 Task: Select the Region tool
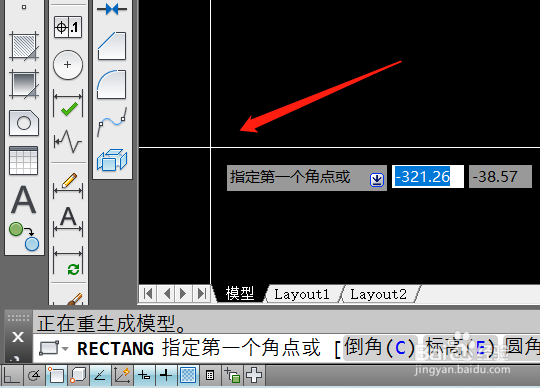tap(24, 123)
